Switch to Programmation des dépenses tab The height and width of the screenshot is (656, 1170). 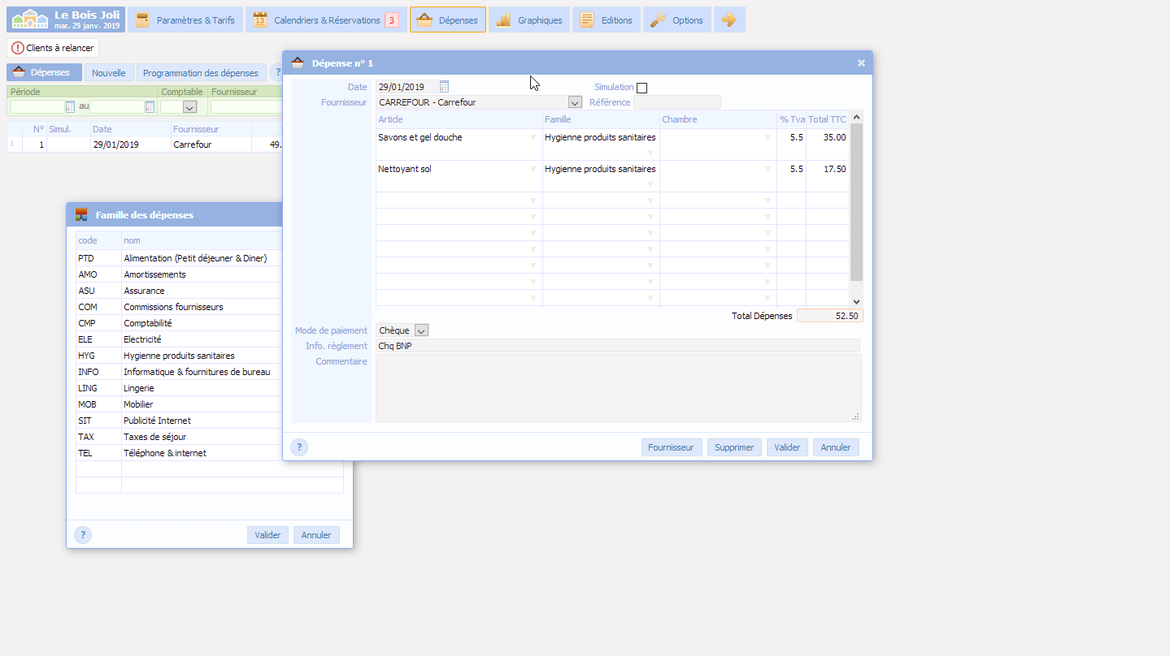click(200, 73)
